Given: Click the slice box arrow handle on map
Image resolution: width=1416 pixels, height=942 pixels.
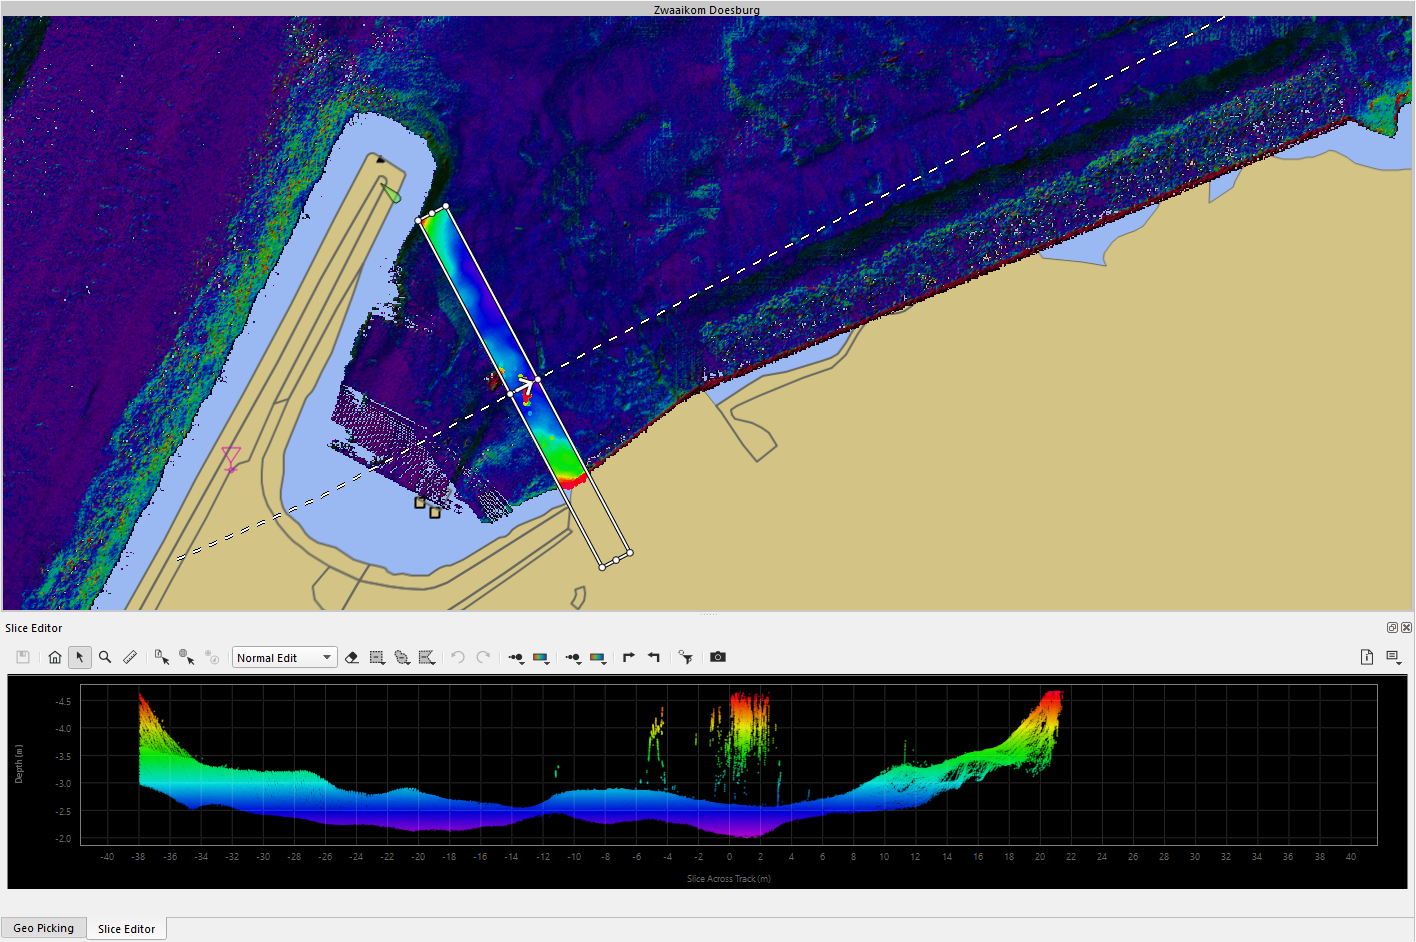Looking at the screenshot, I should [524, 387].
